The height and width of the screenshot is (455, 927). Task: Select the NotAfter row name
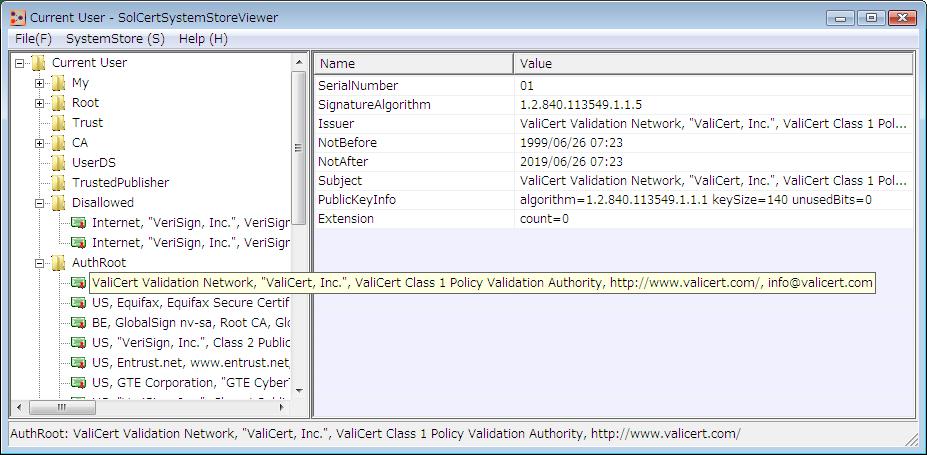(343, 162)
